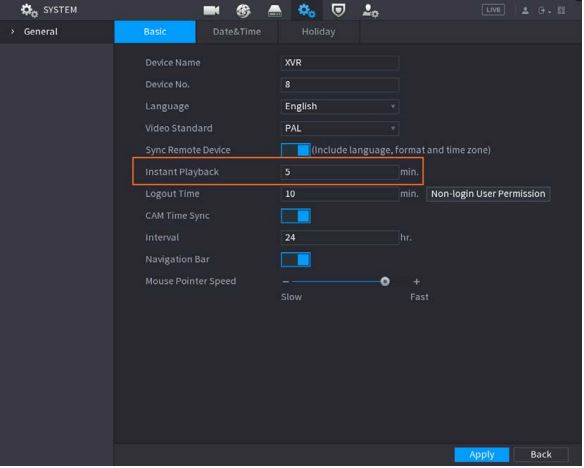Screen dimensions: 584x468
Task: Toggle the CAM Time Sync switch
Action: pos(296,216)
